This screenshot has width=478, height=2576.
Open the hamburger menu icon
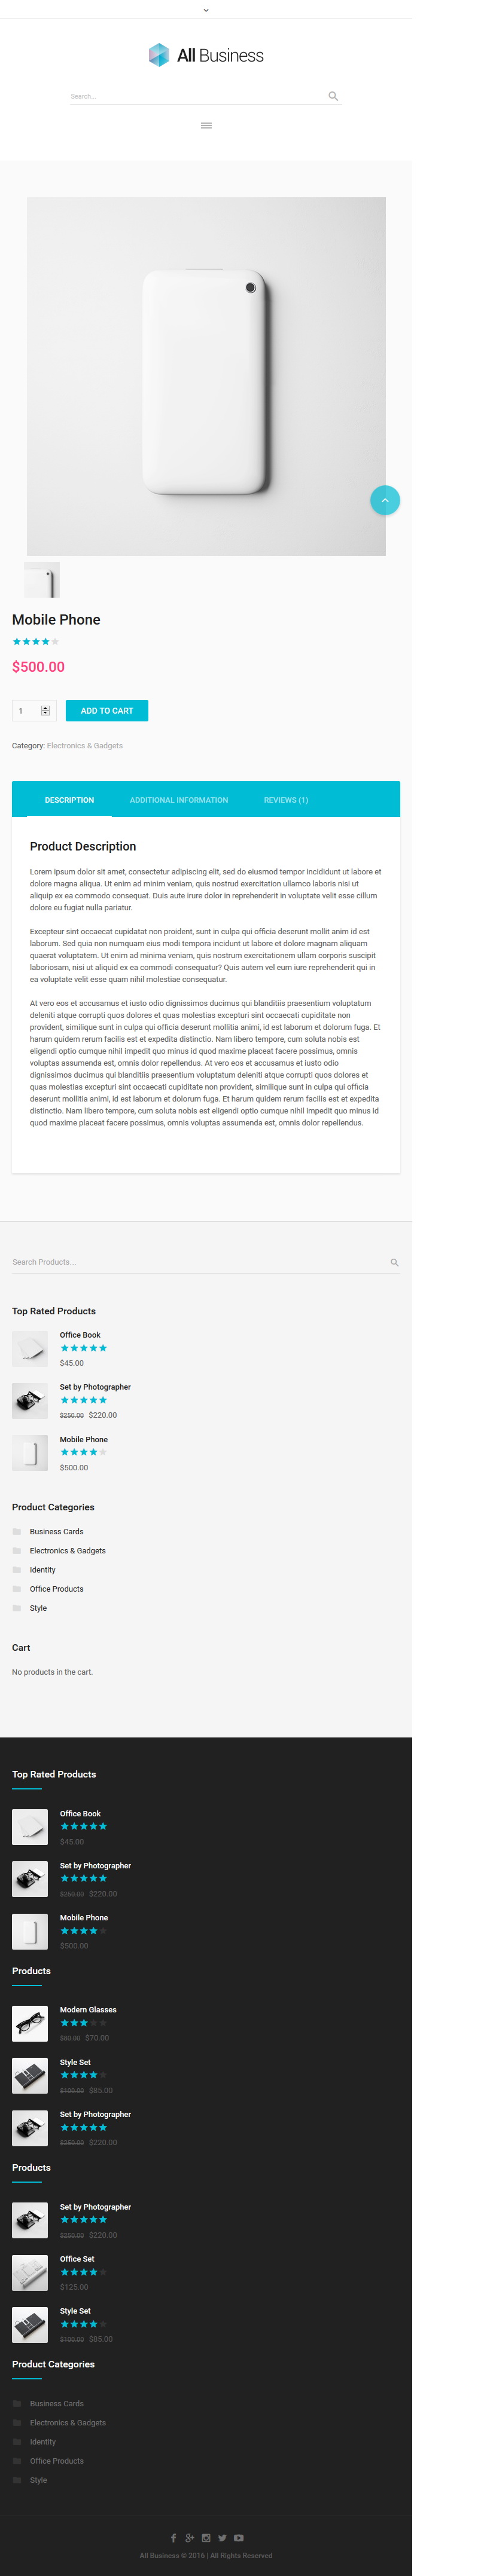tap(206, 125)
